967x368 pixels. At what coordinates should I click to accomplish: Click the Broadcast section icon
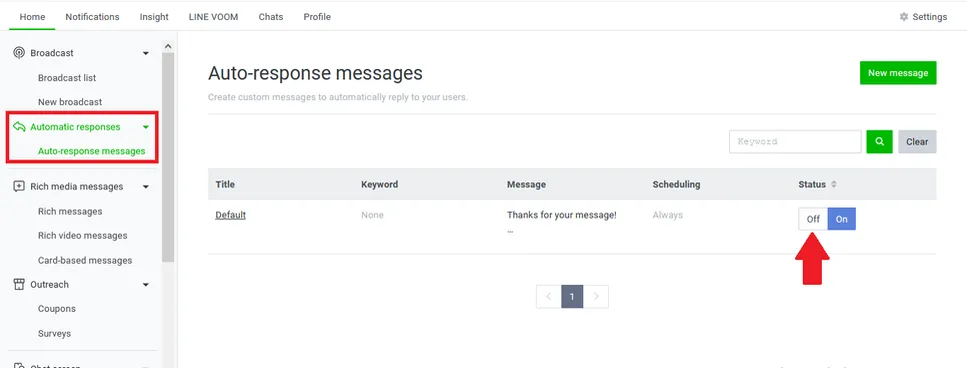click(x=19, y=53)
